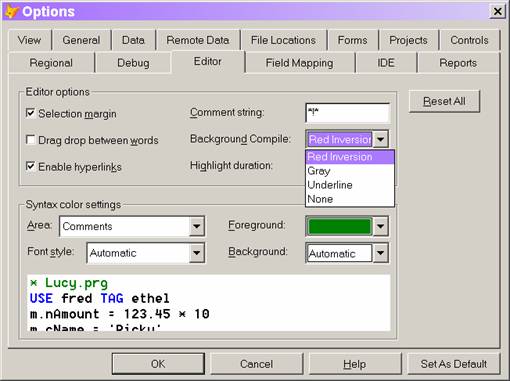Open the Foreground color dropdown arrow
The width and height of the screenshot is (510, 381).
[380, 226]
